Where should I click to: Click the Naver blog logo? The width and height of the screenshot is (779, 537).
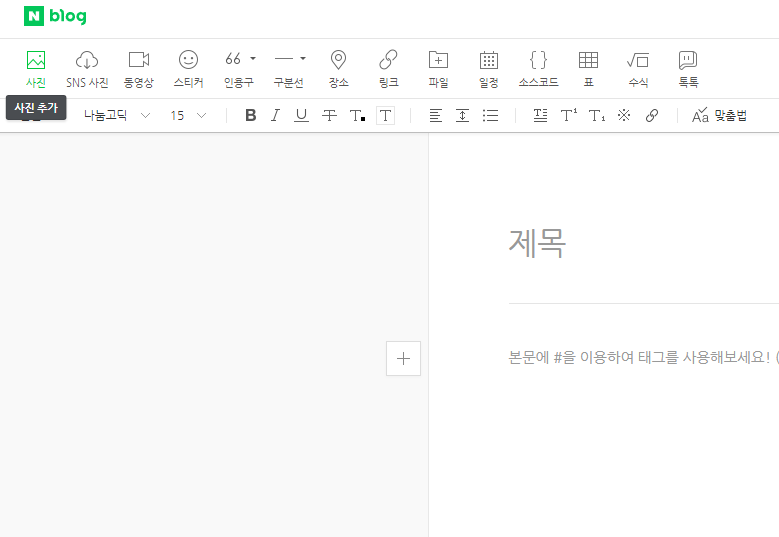pos(55,16)
